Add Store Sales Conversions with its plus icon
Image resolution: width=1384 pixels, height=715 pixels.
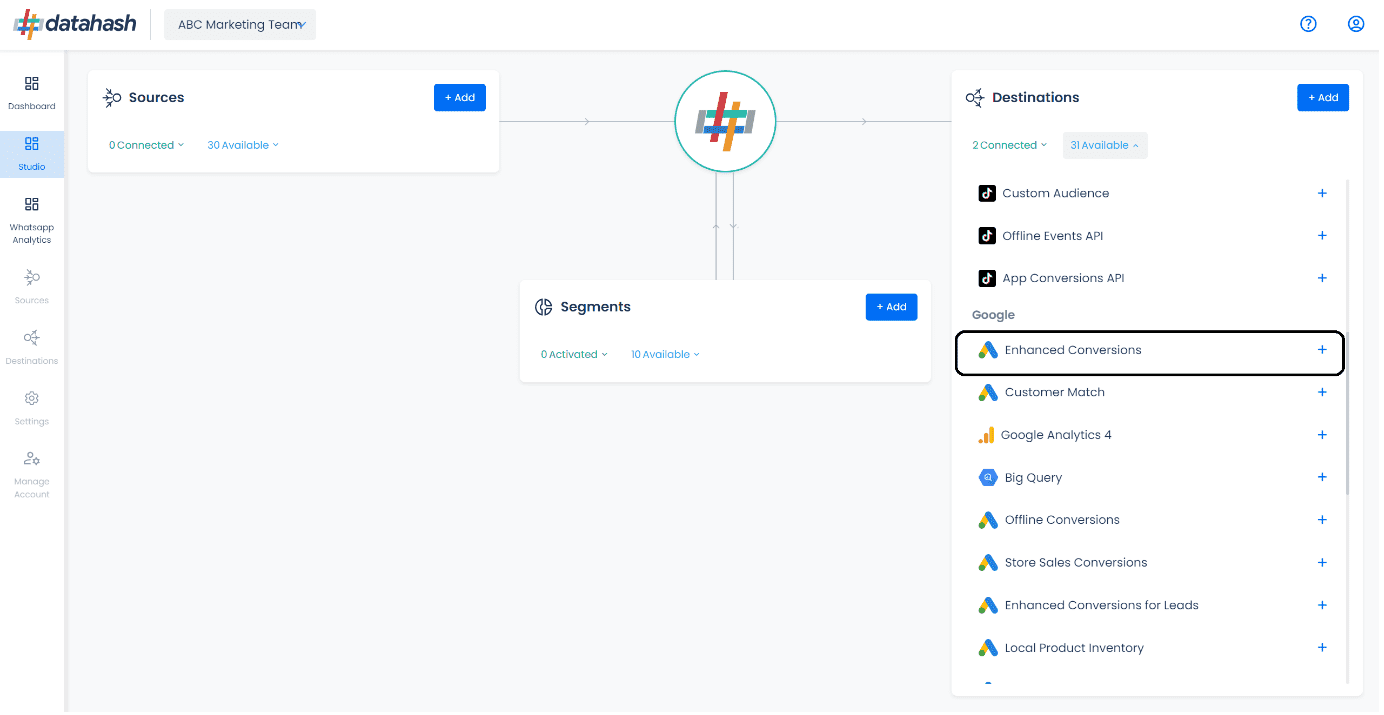1322,562
